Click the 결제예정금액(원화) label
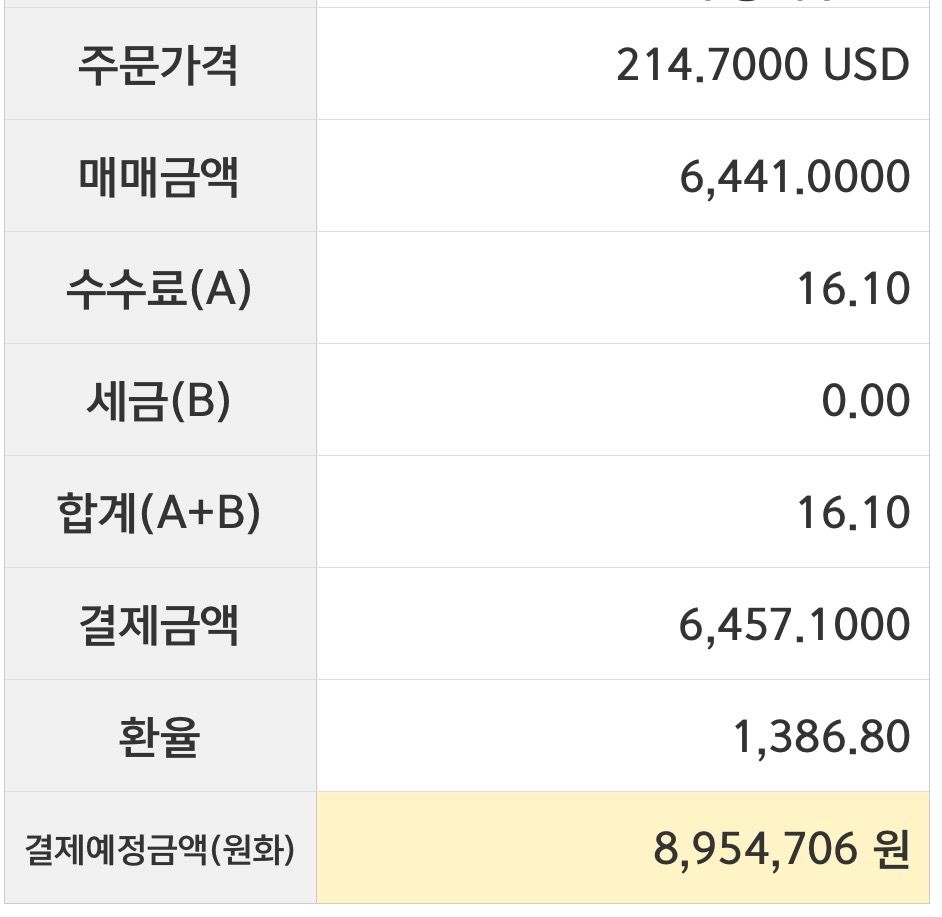The width and height of the screenshot is (942, 917). pyautogui.click(x=159, y=850)
